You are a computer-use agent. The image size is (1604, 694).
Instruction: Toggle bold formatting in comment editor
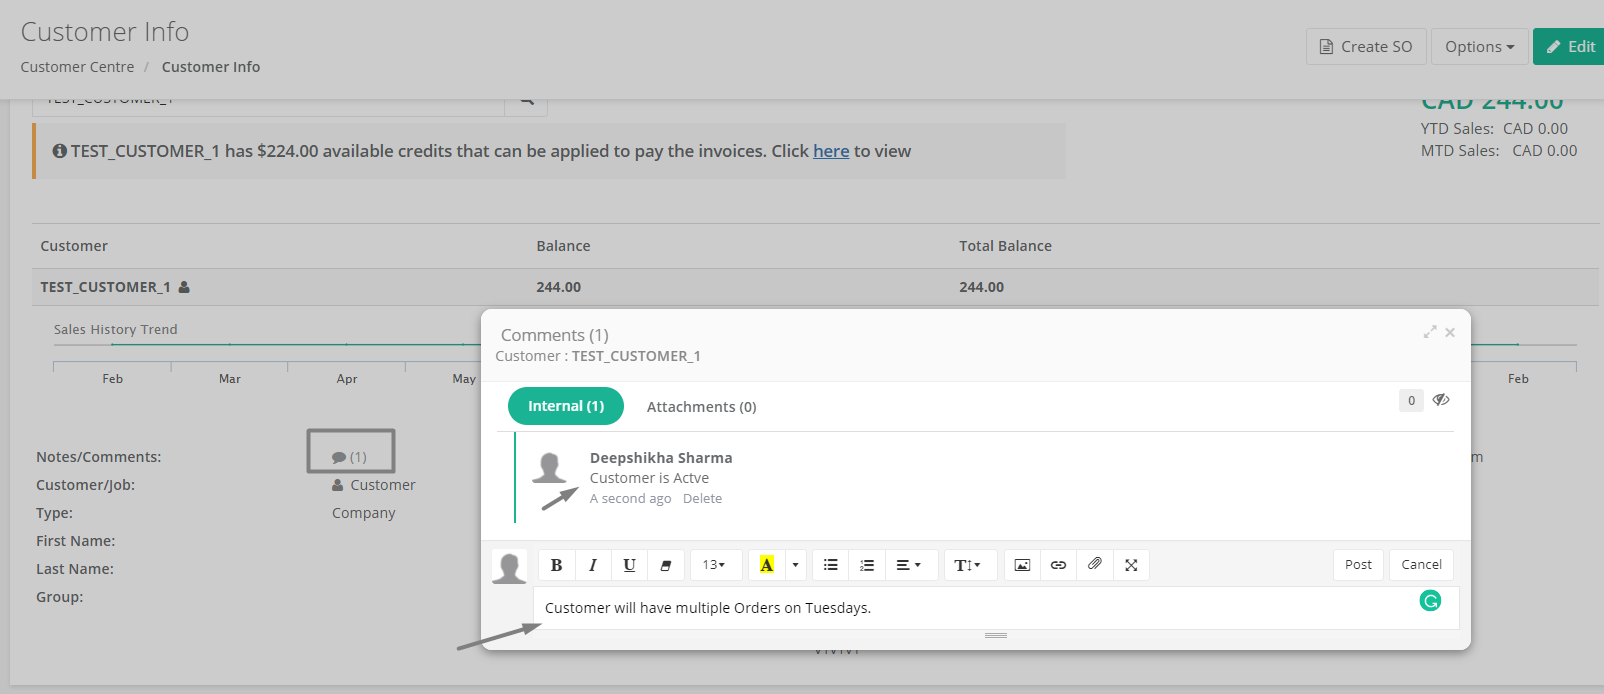click(556, 565)
